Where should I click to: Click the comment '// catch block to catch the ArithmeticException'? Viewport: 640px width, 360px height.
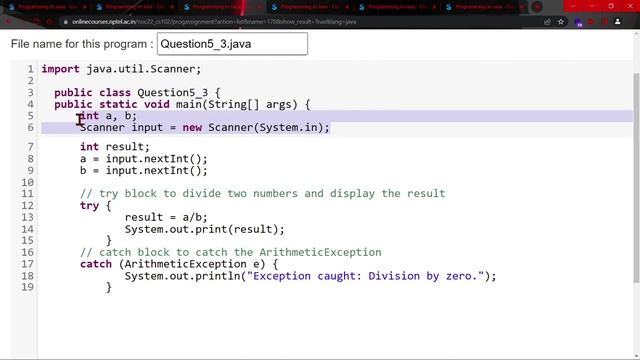tap(231, 252)
